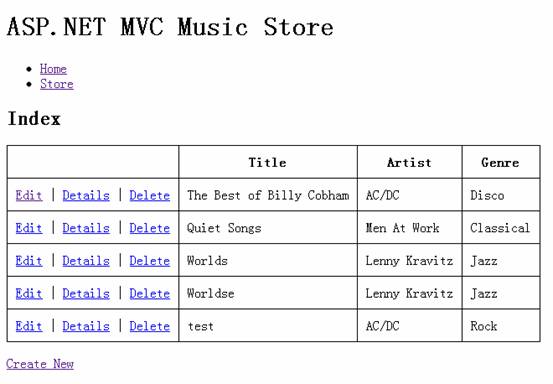
Task: Show Details for the Worlds album
Action: [x=86, y=261]
